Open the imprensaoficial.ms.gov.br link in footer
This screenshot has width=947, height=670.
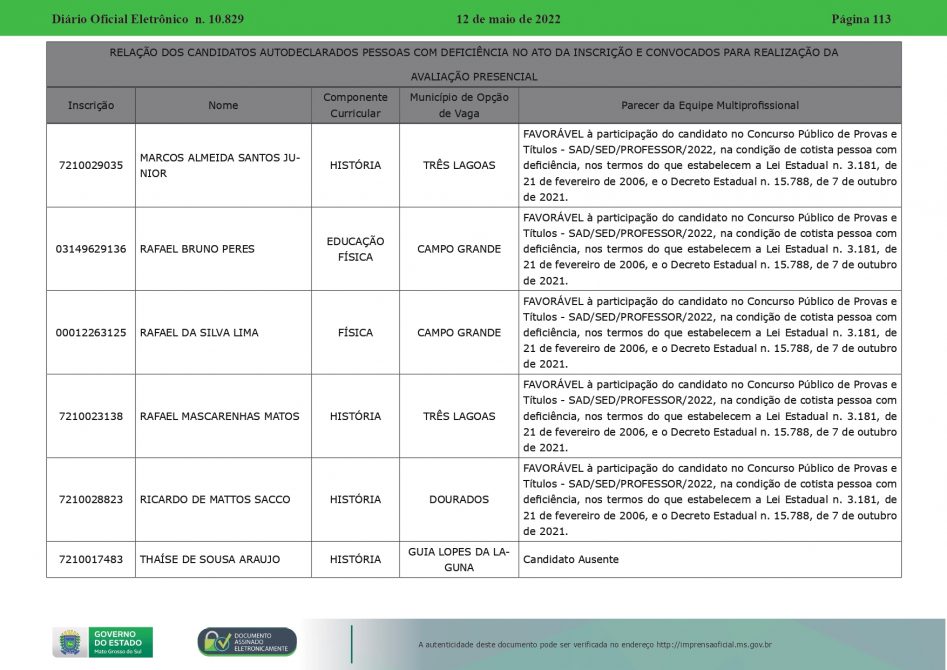point(713,645)
